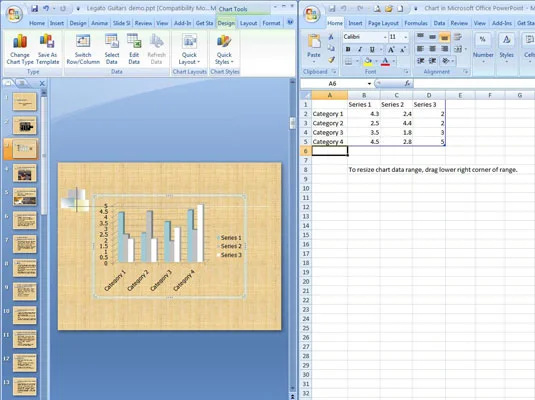The image size is (535, 400).
Task: Click Insert Function fx button
Action: 407,83
